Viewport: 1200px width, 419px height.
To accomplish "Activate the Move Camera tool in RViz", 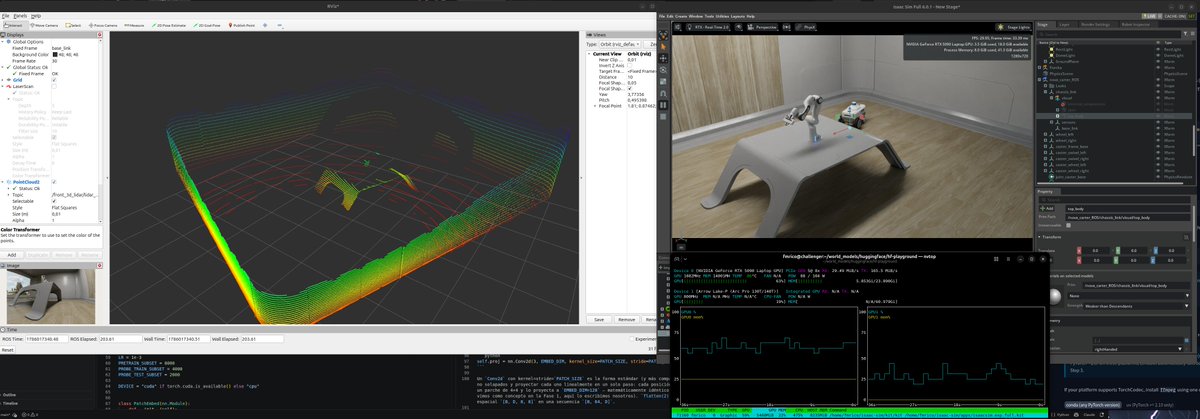I will pyautogui.click(x=44, y=25).
